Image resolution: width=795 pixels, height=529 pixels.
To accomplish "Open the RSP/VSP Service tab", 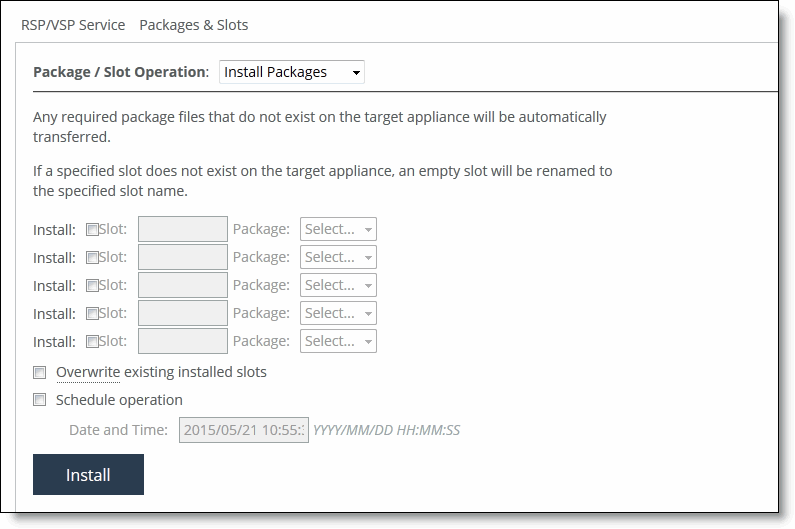I will click(x=73, y=25).
